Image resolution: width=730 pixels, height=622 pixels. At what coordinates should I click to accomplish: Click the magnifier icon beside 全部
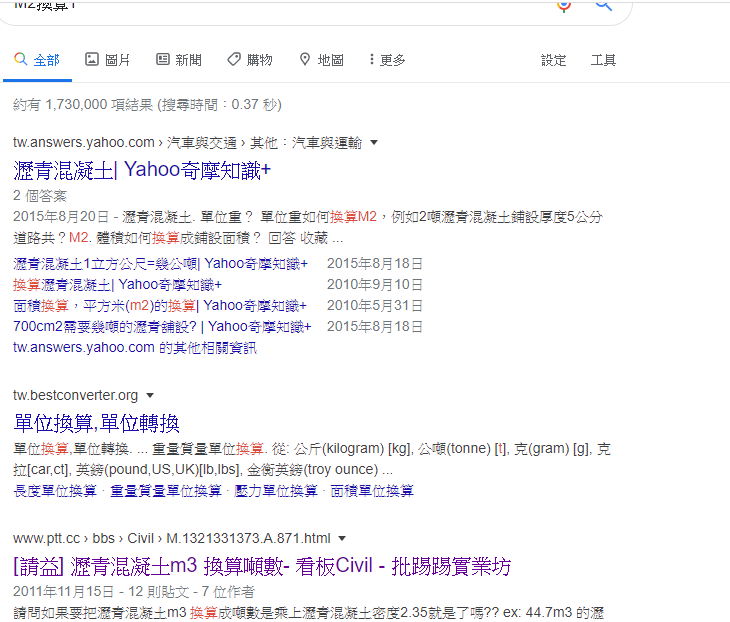tap(20, 59)
